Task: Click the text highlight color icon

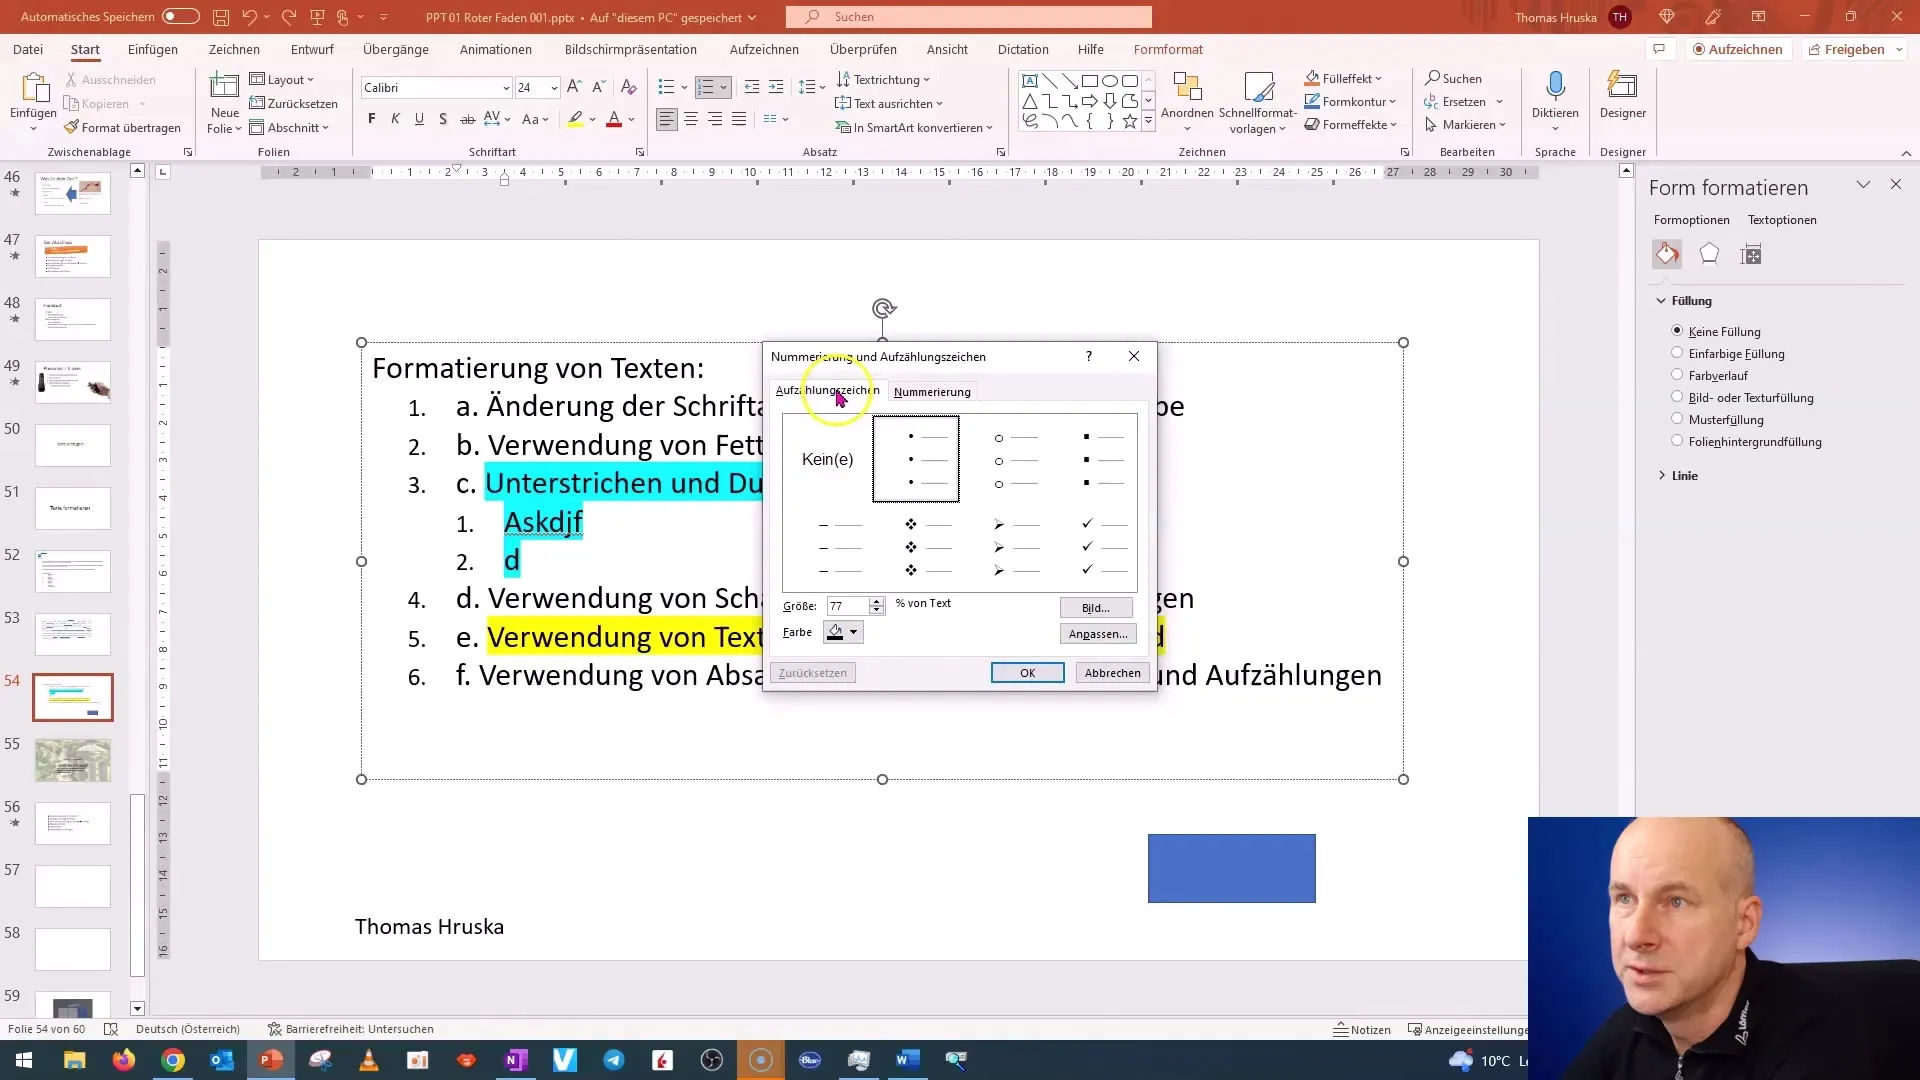Action: click(575, 119)
